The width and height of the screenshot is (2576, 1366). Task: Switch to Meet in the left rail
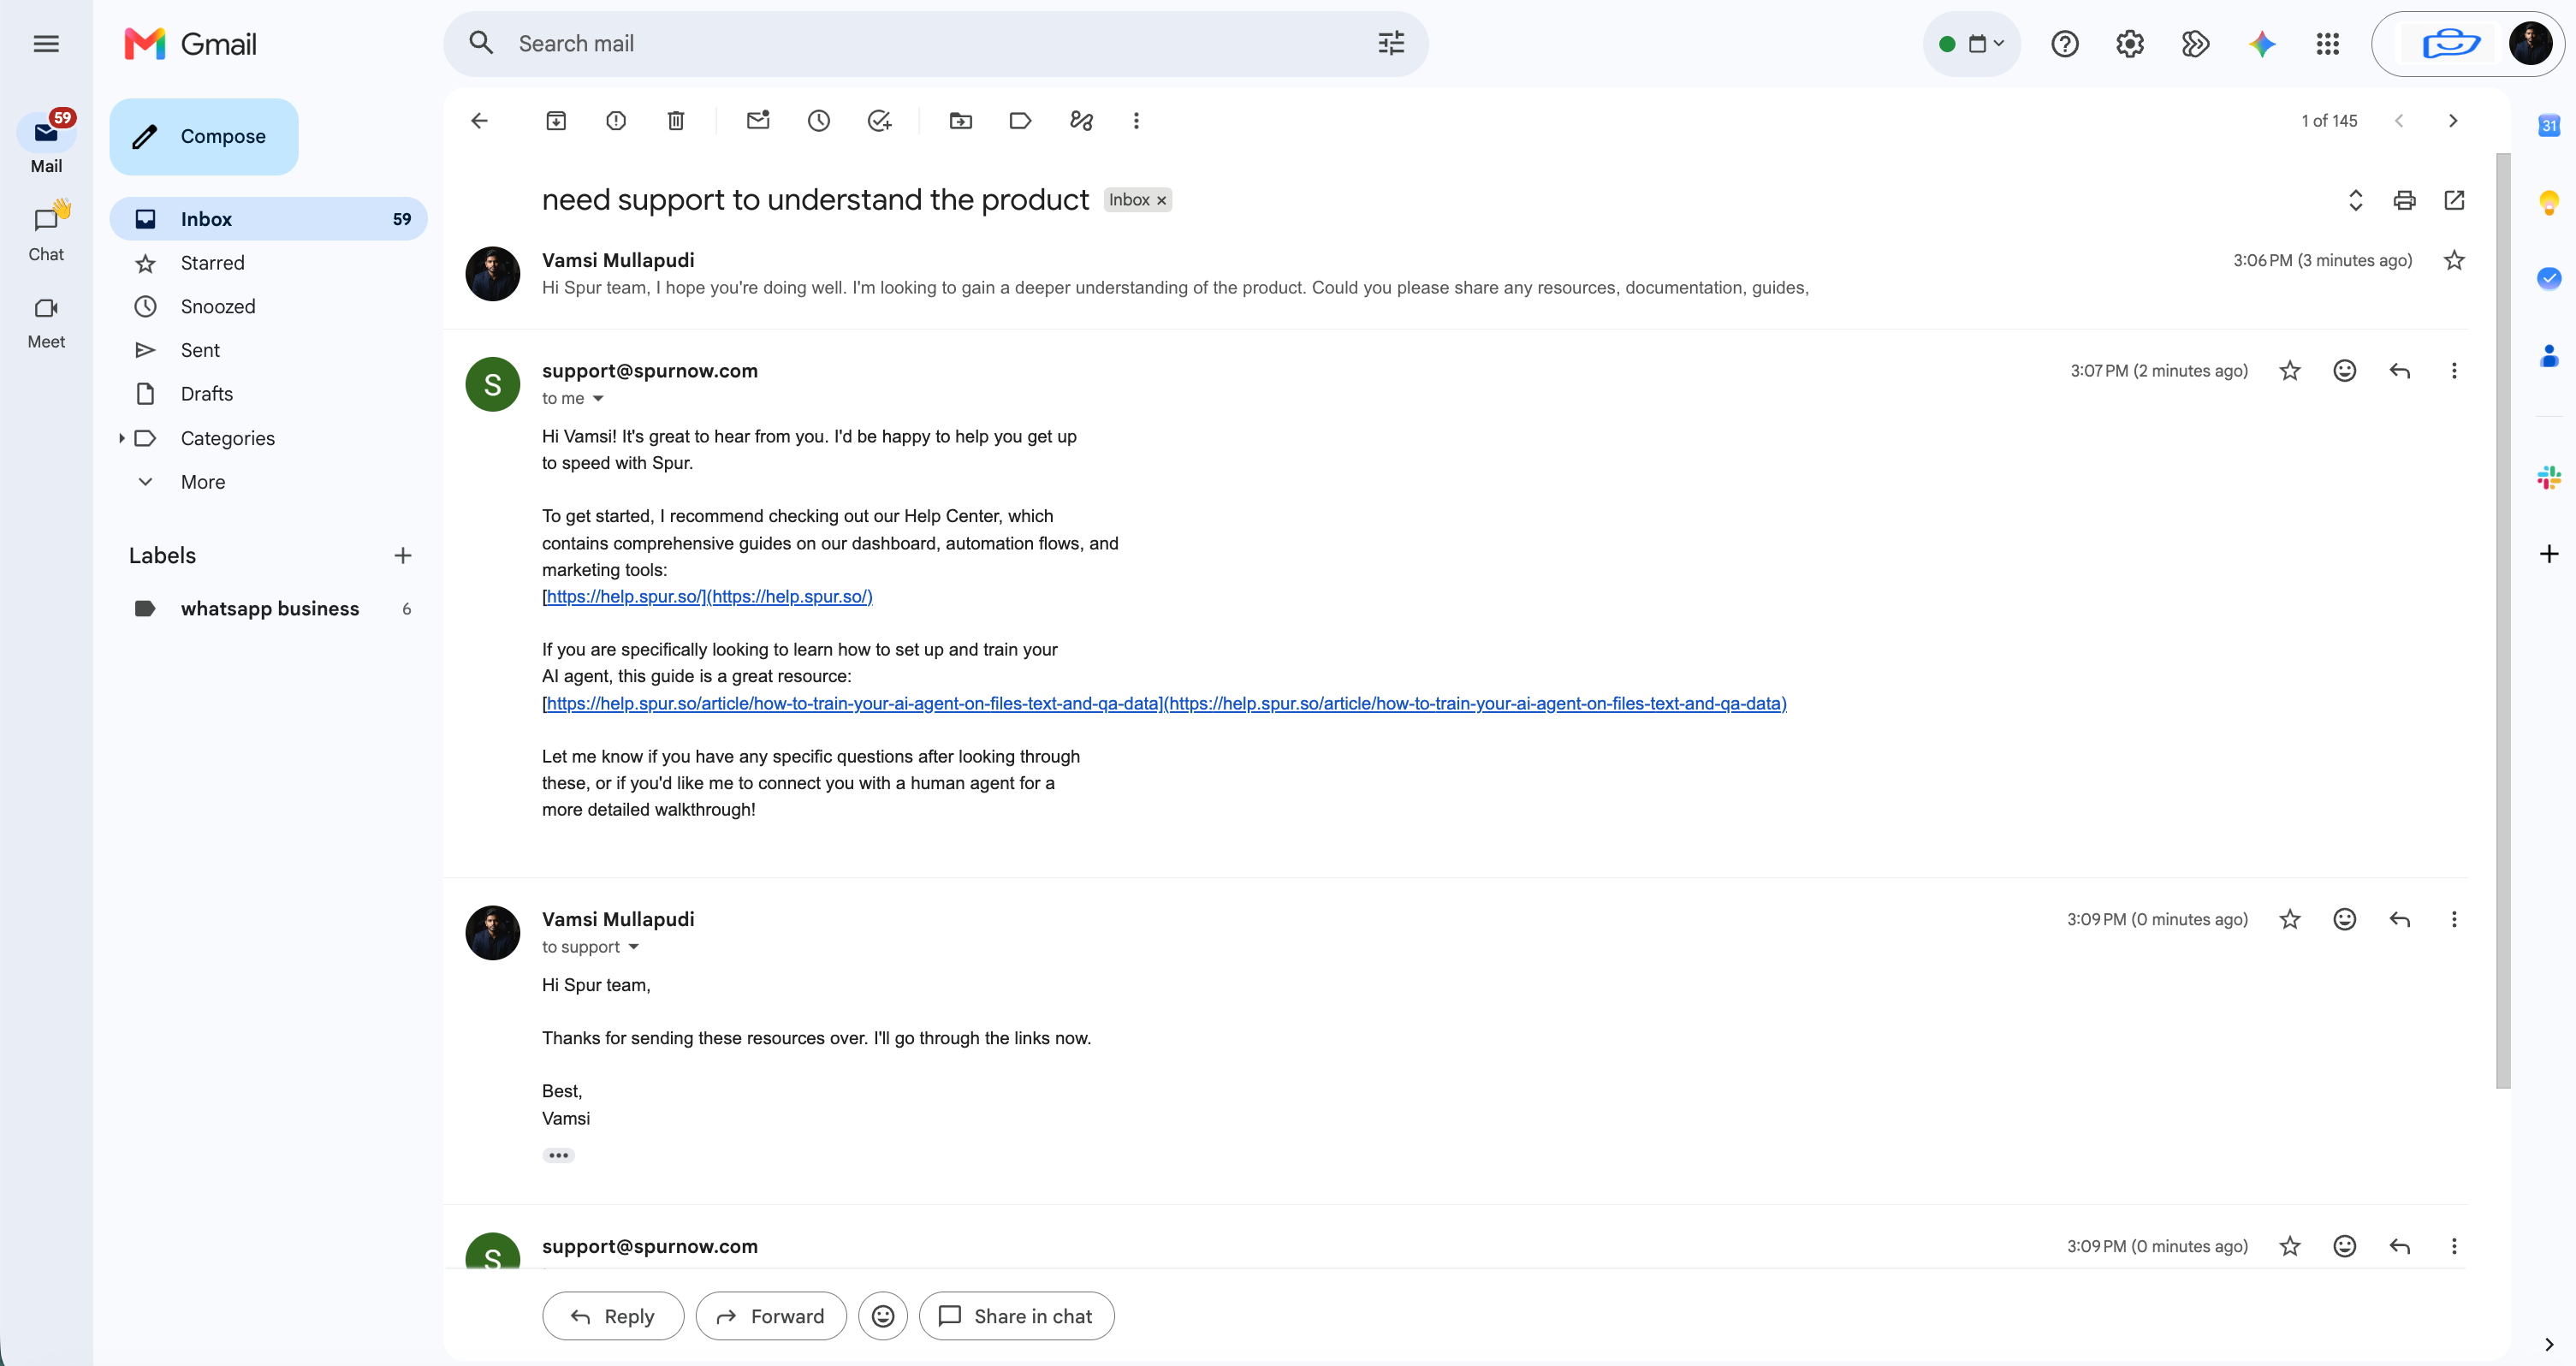[46, 321]
